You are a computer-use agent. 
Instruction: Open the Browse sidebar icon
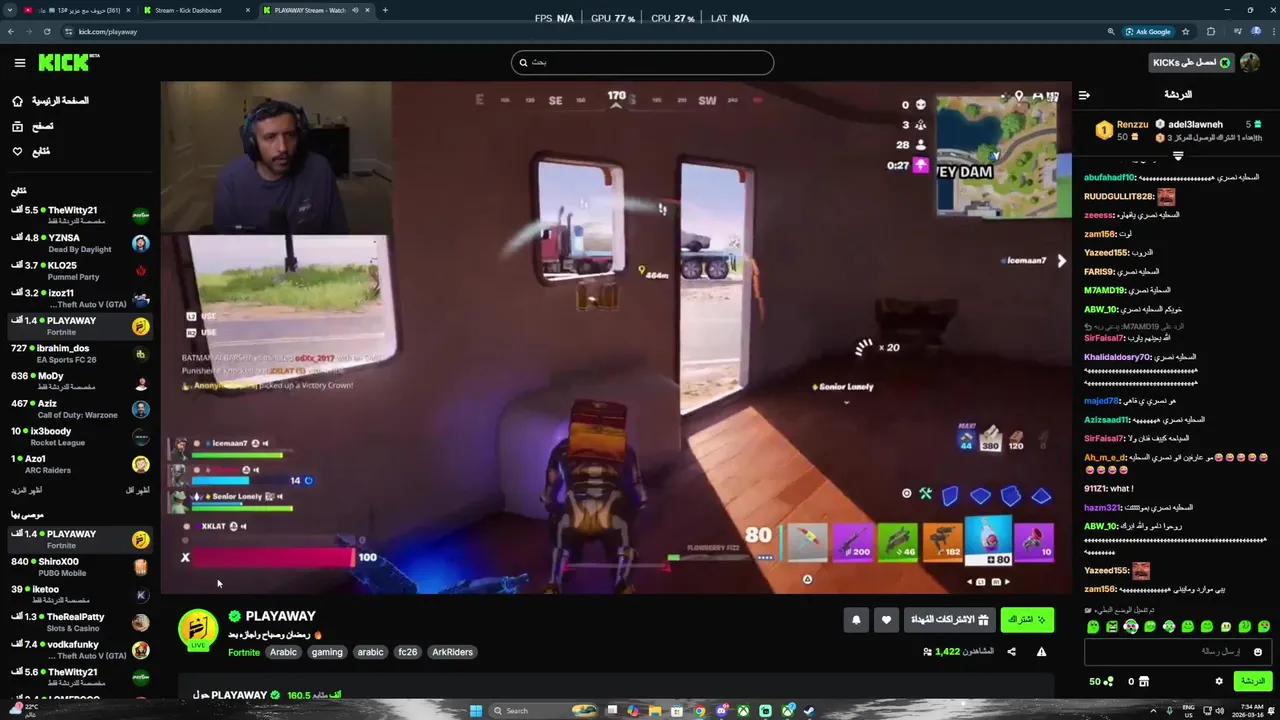(17, 126)
